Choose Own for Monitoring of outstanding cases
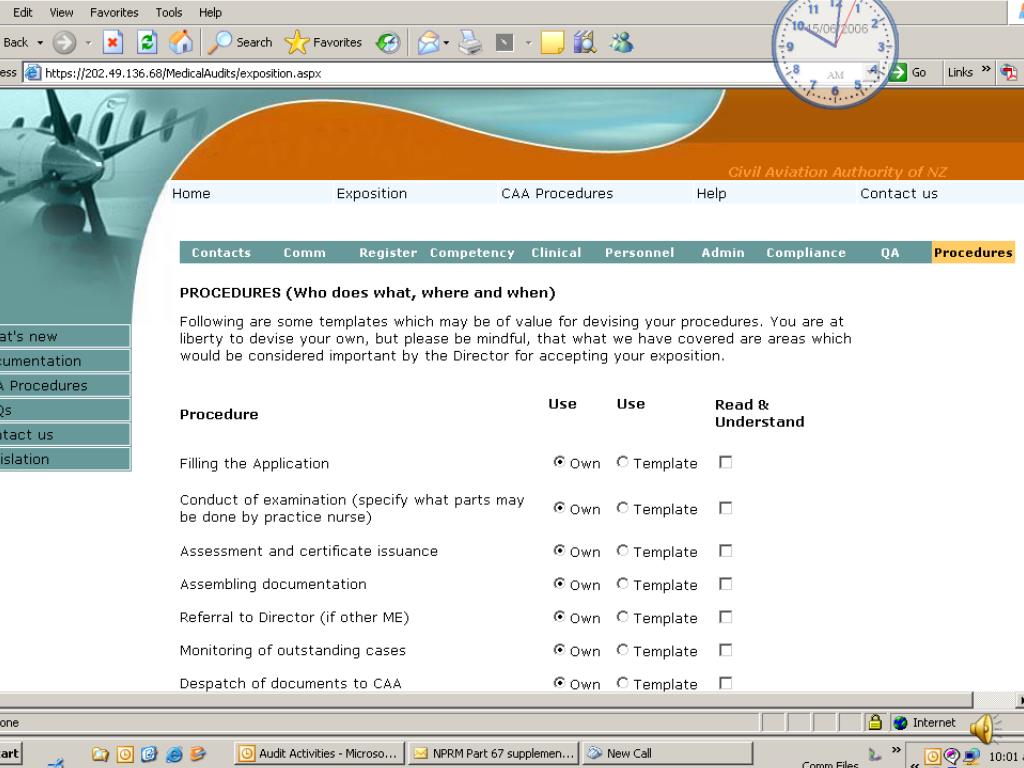The width and height of the screenshot is (1024, 768). pos(559,649)
